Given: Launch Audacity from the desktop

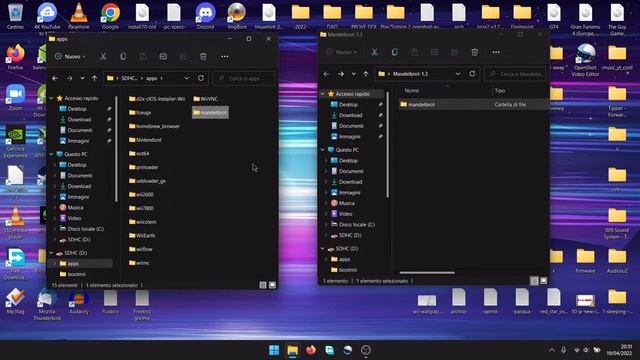Looking at the screenshot, I should pyautogui.click(x=79, y=302).
